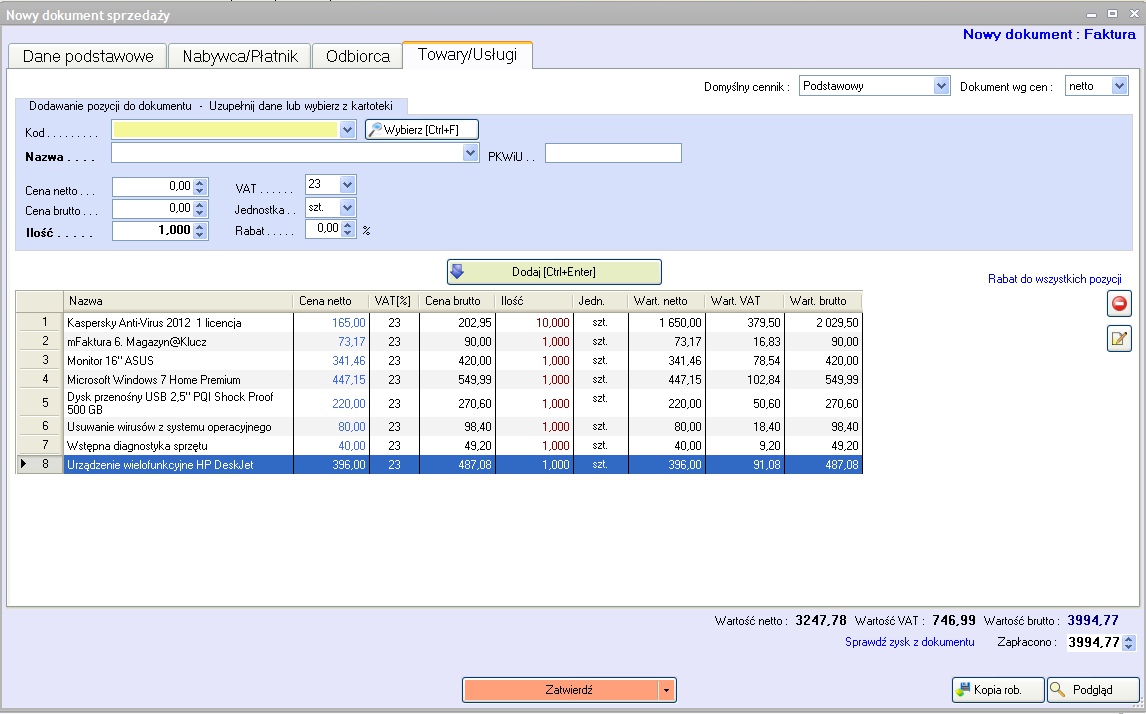Click Rabat do wszystkich pozycji link
This screenshot has width=1146, height=714.
pos(1054,279)
